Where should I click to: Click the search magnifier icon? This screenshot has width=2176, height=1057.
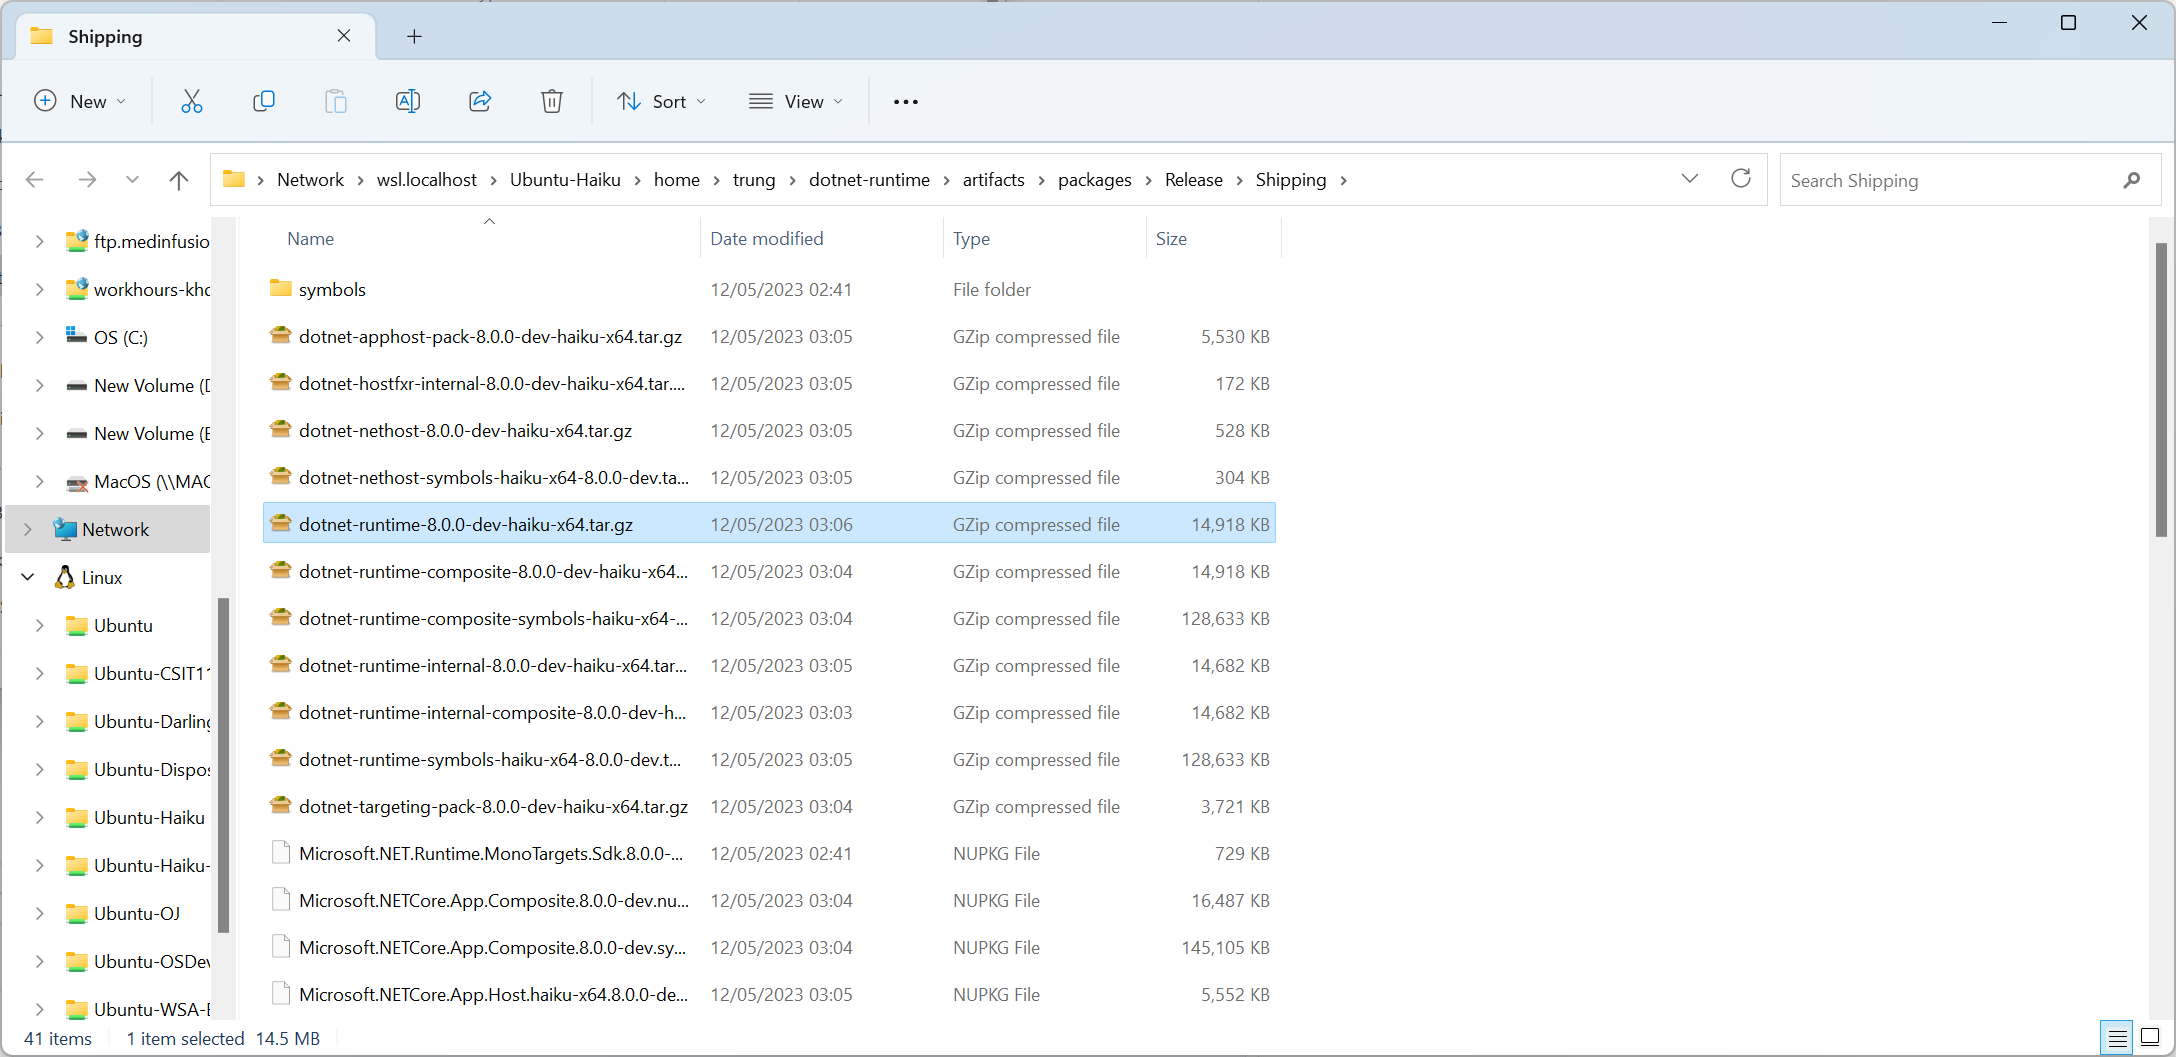click(2132, 180)
